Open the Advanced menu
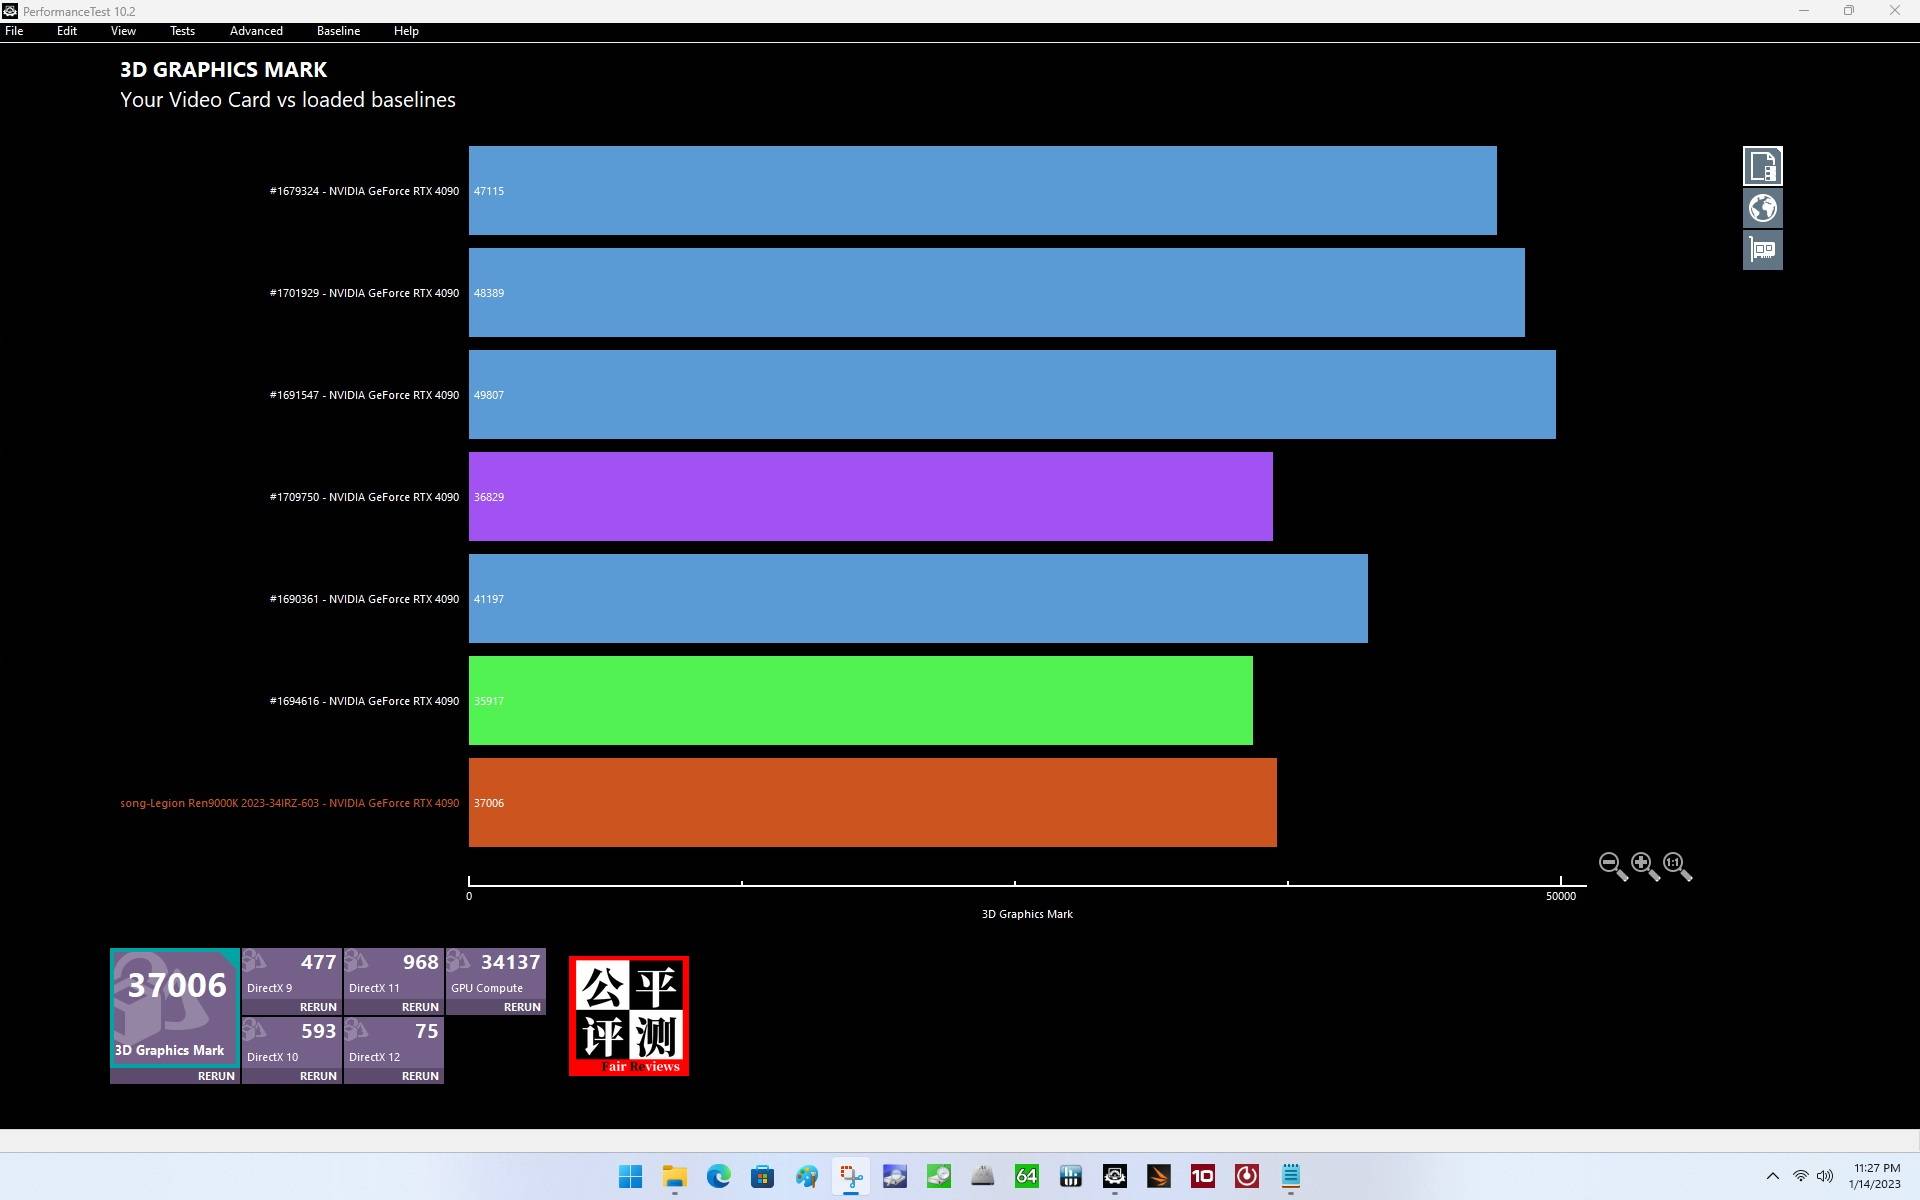The height and width of the screenshot is (1200, 1920). [256, 31]
